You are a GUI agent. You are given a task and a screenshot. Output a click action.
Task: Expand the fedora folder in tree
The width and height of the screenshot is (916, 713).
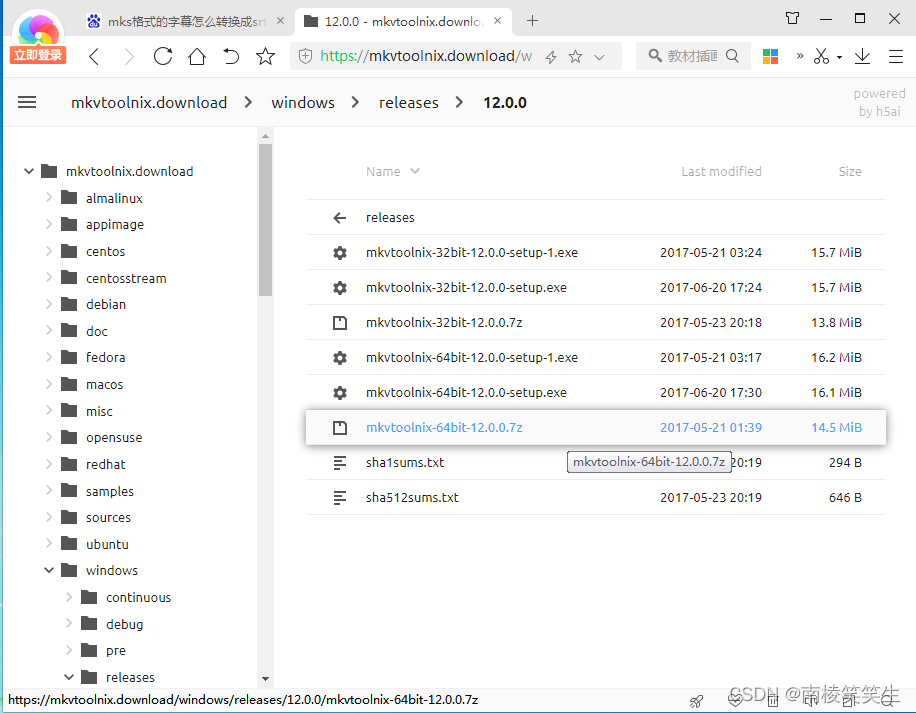[x=49, y=357]
